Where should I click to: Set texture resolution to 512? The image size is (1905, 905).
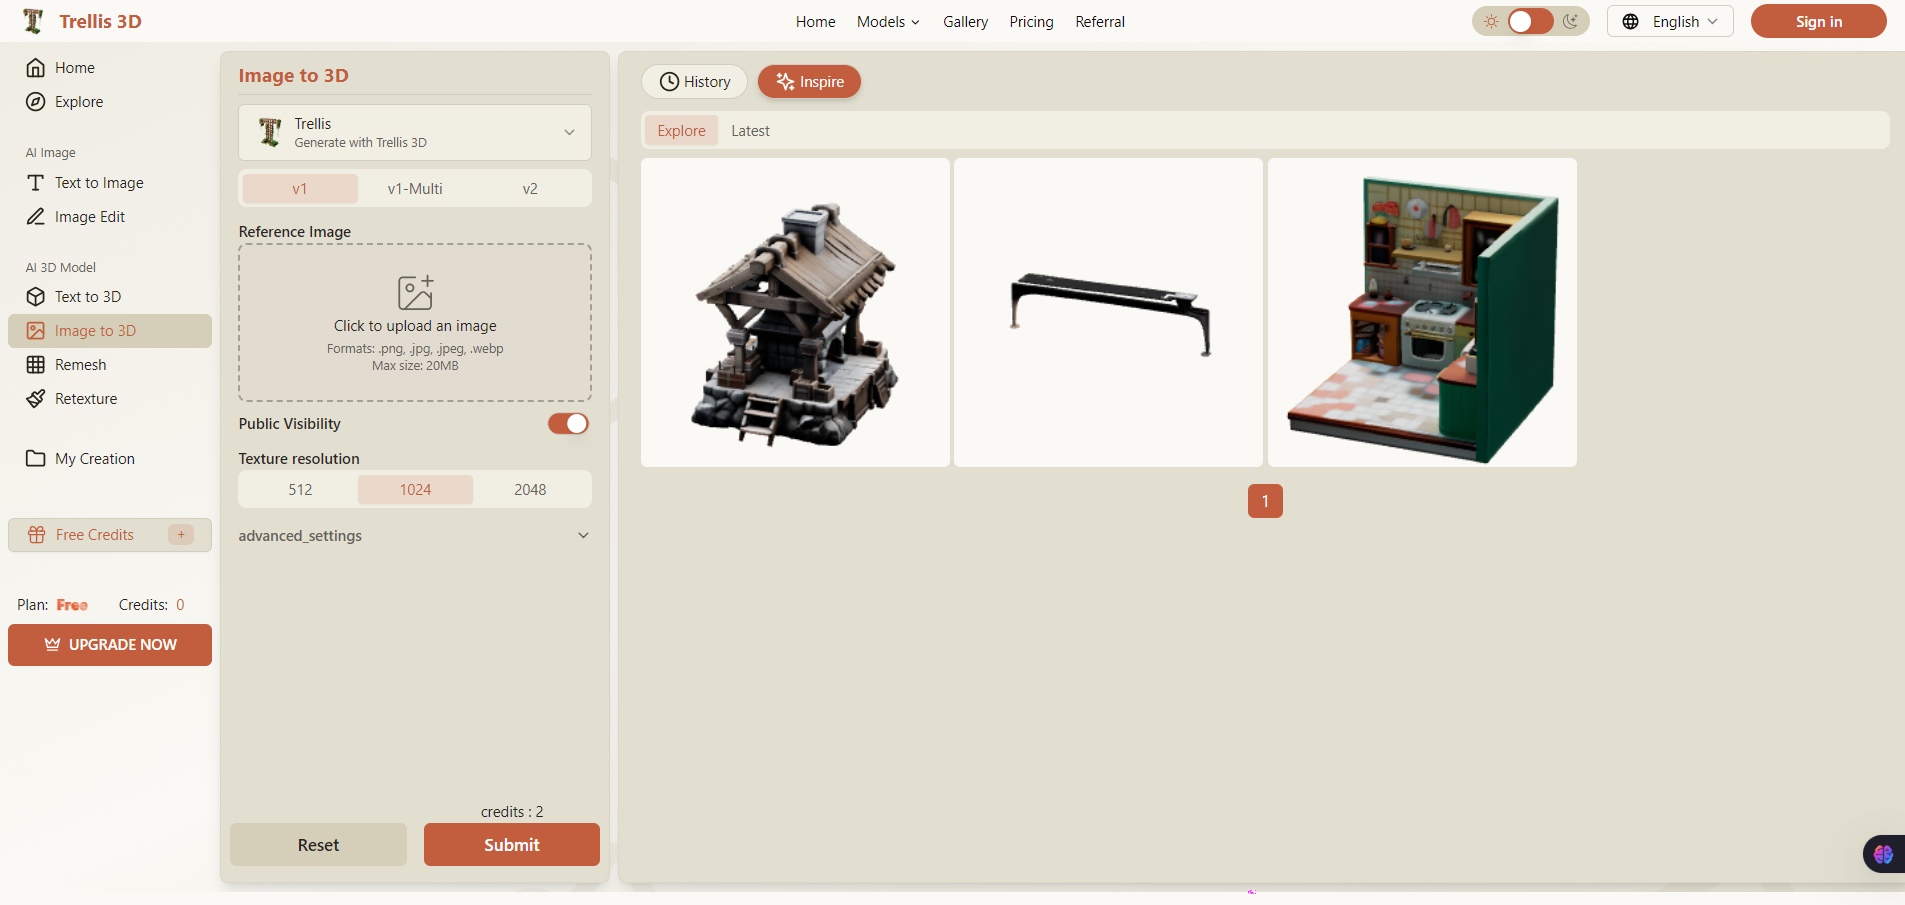pos(300,490)
